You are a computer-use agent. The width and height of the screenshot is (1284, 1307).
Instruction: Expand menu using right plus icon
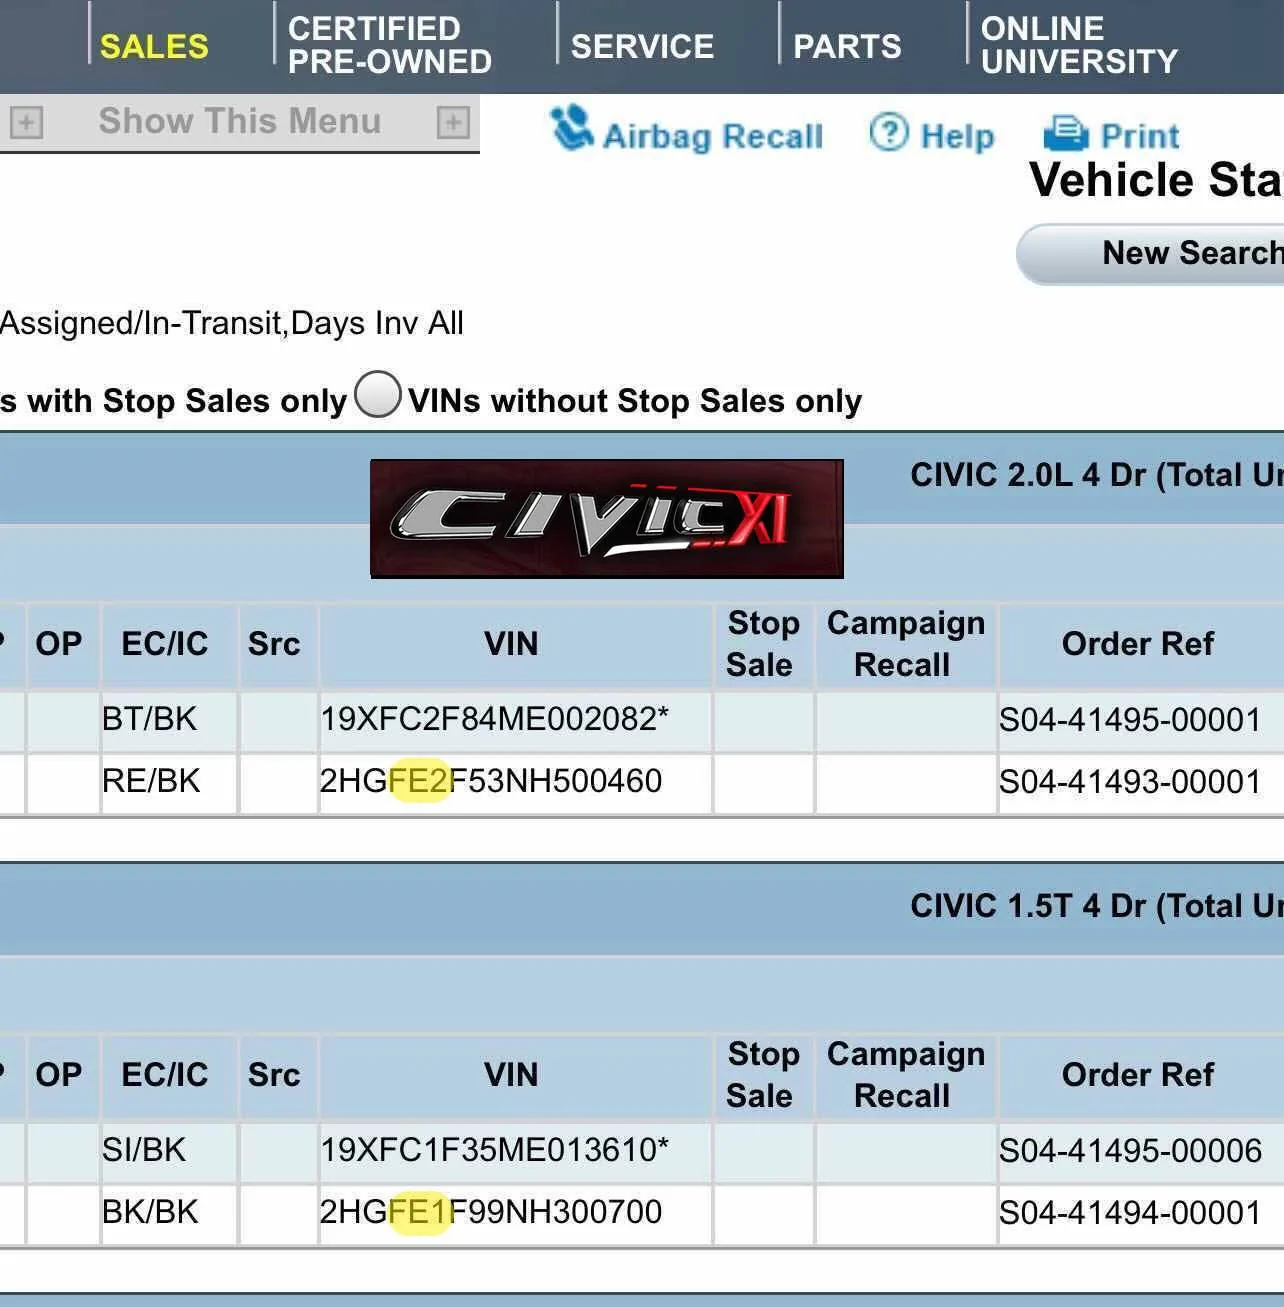coord(453,123)
